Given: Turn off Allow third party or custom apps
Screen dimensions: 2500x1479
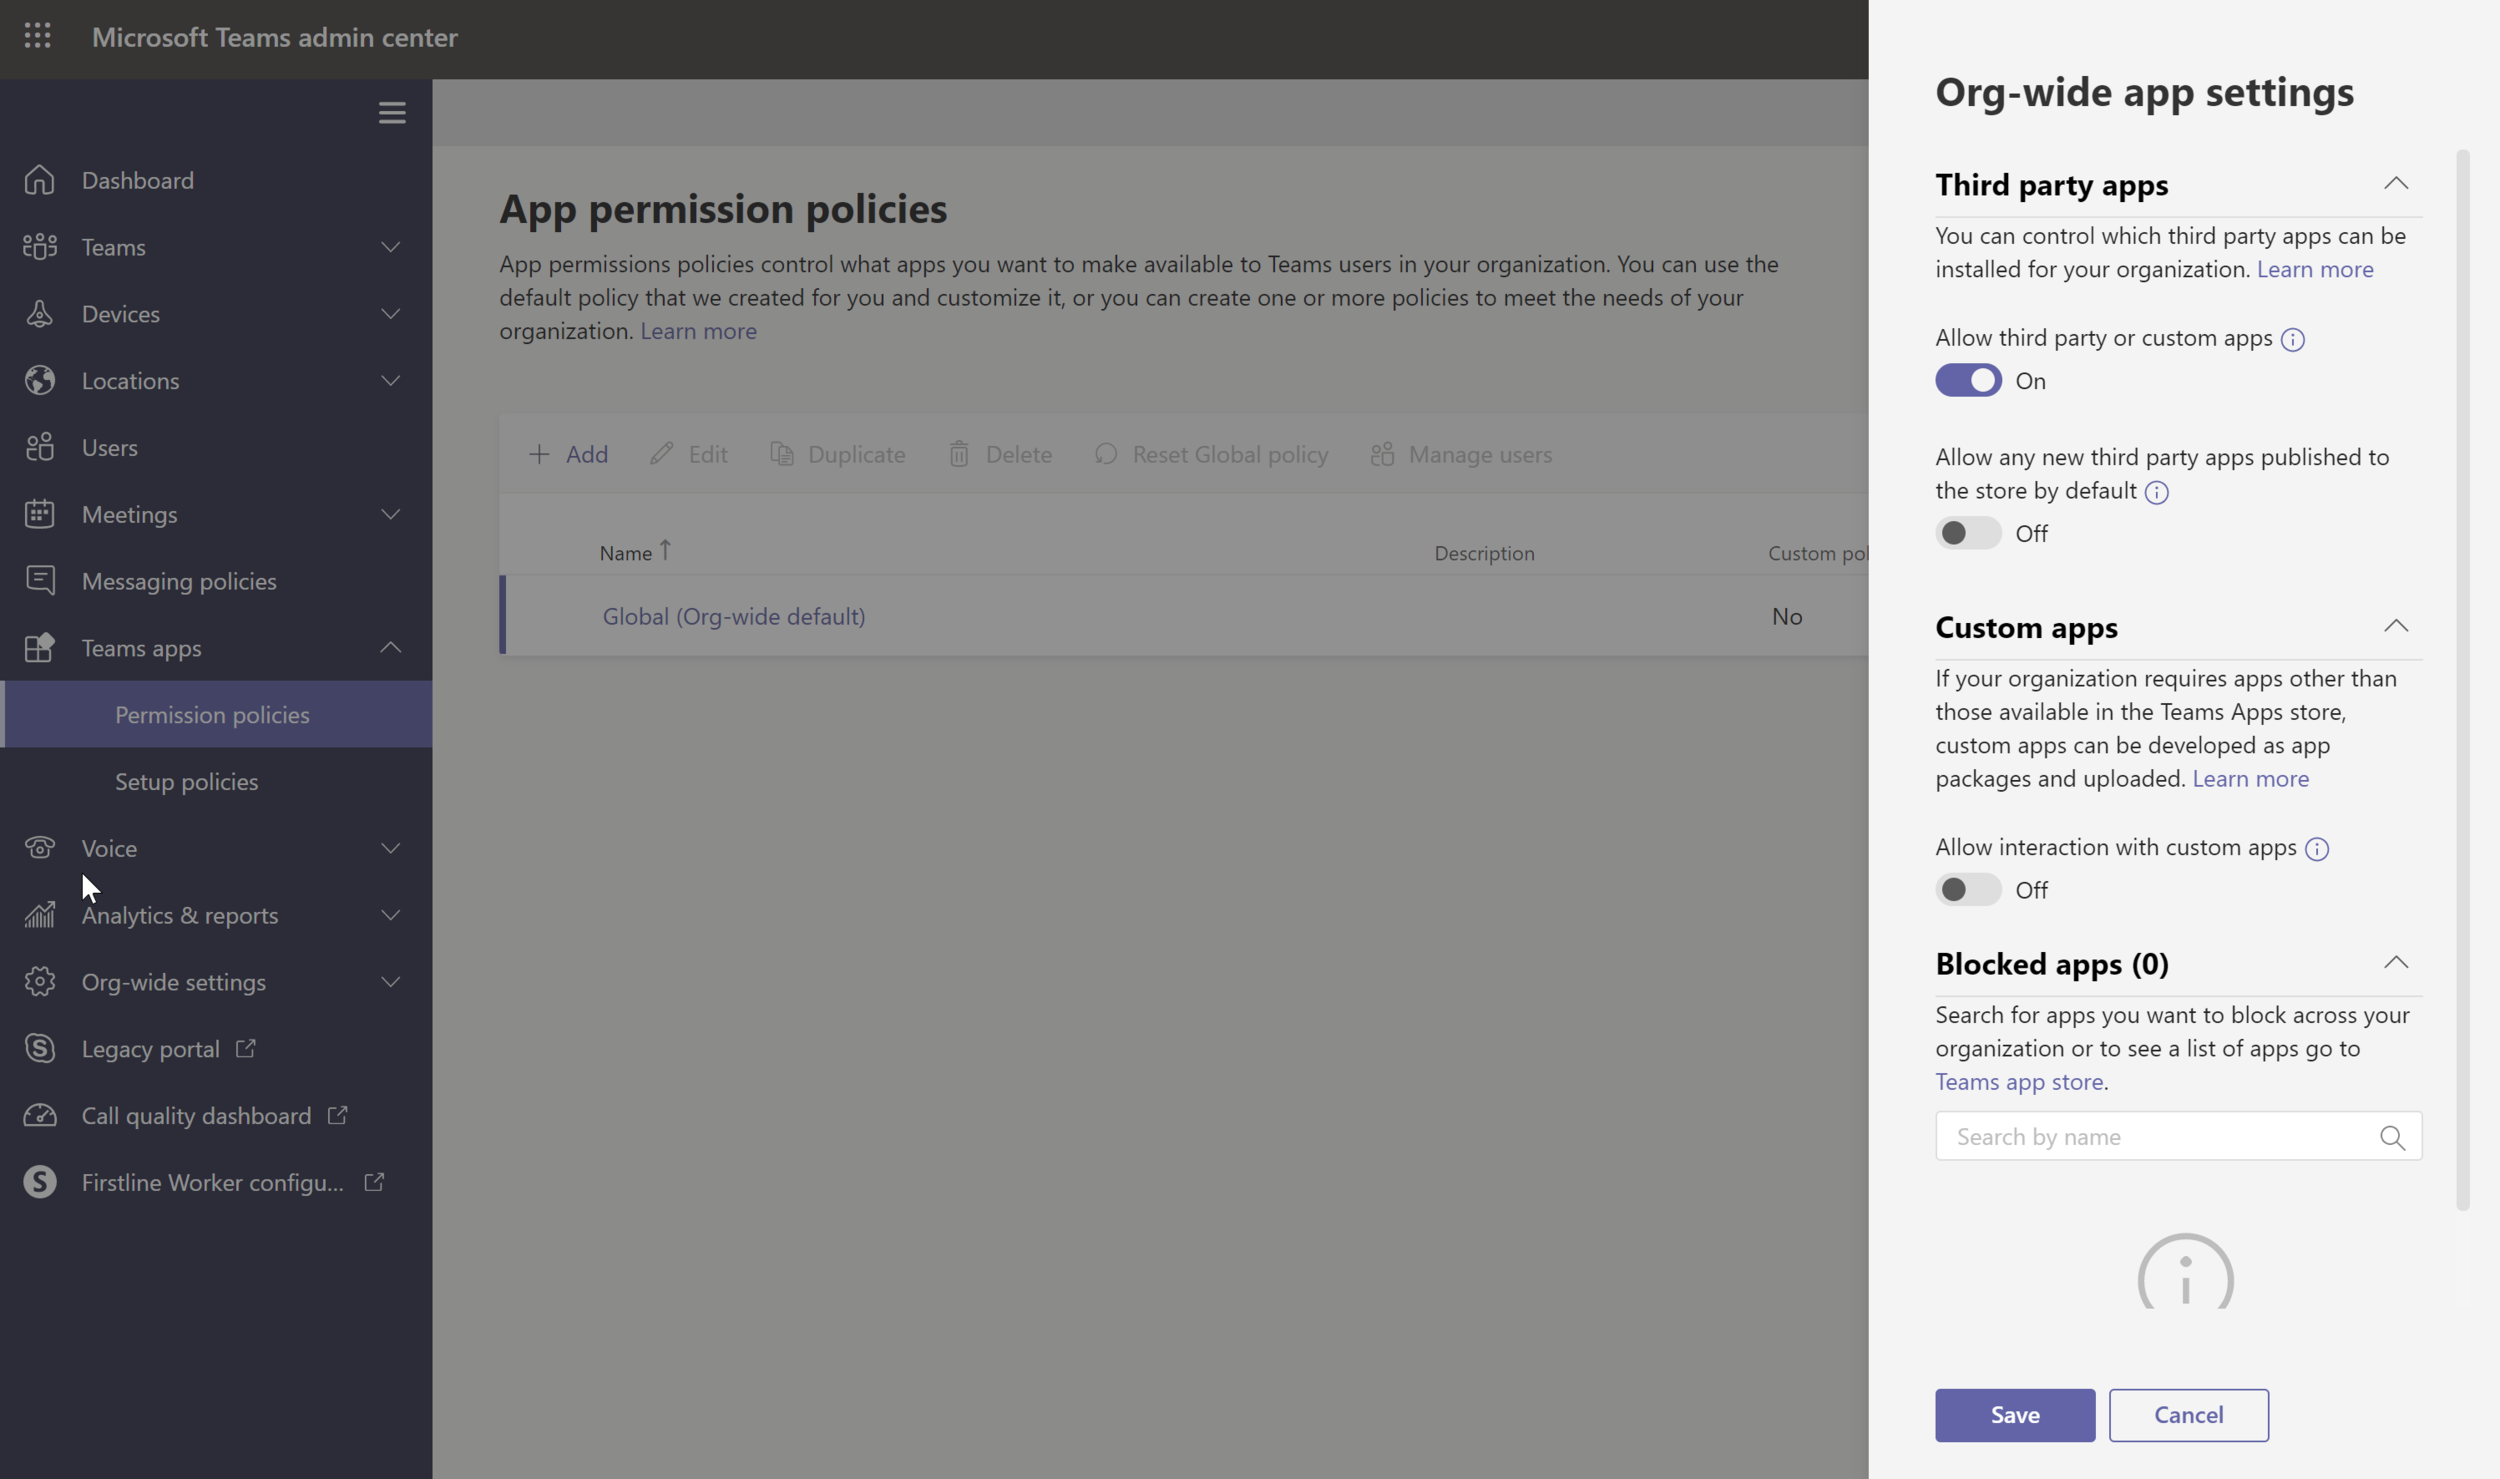Looking at the screenshot, I should (1968, 380).
